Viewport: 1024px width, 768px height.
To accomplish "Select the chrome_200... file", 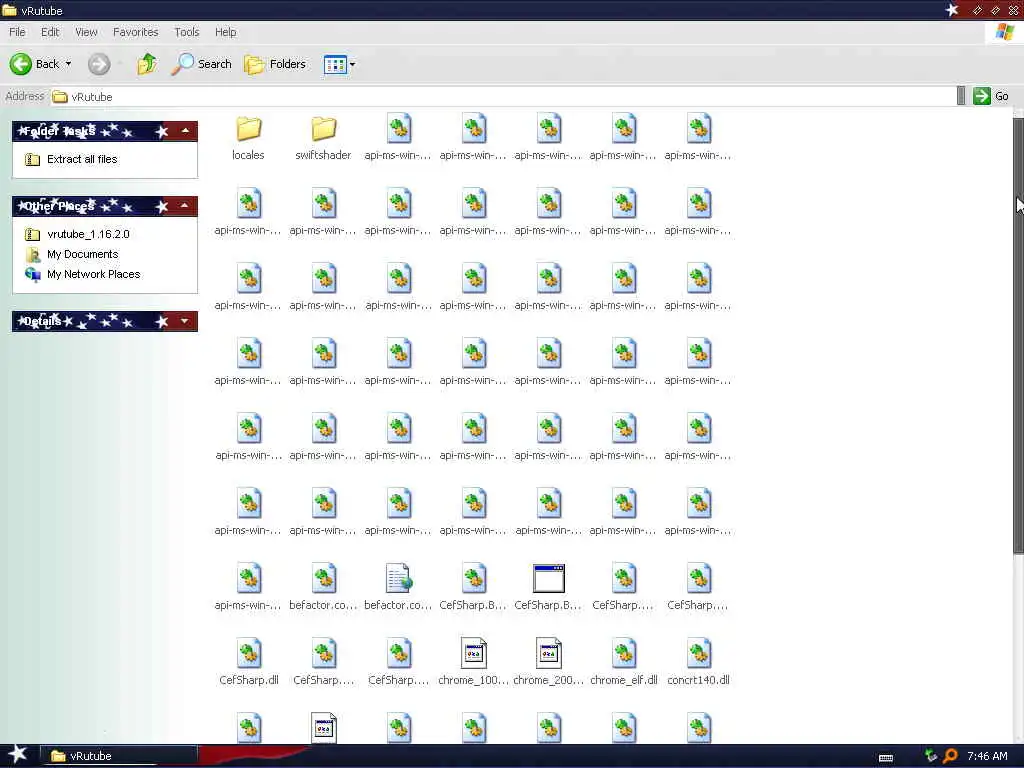I will coord(549,661).
